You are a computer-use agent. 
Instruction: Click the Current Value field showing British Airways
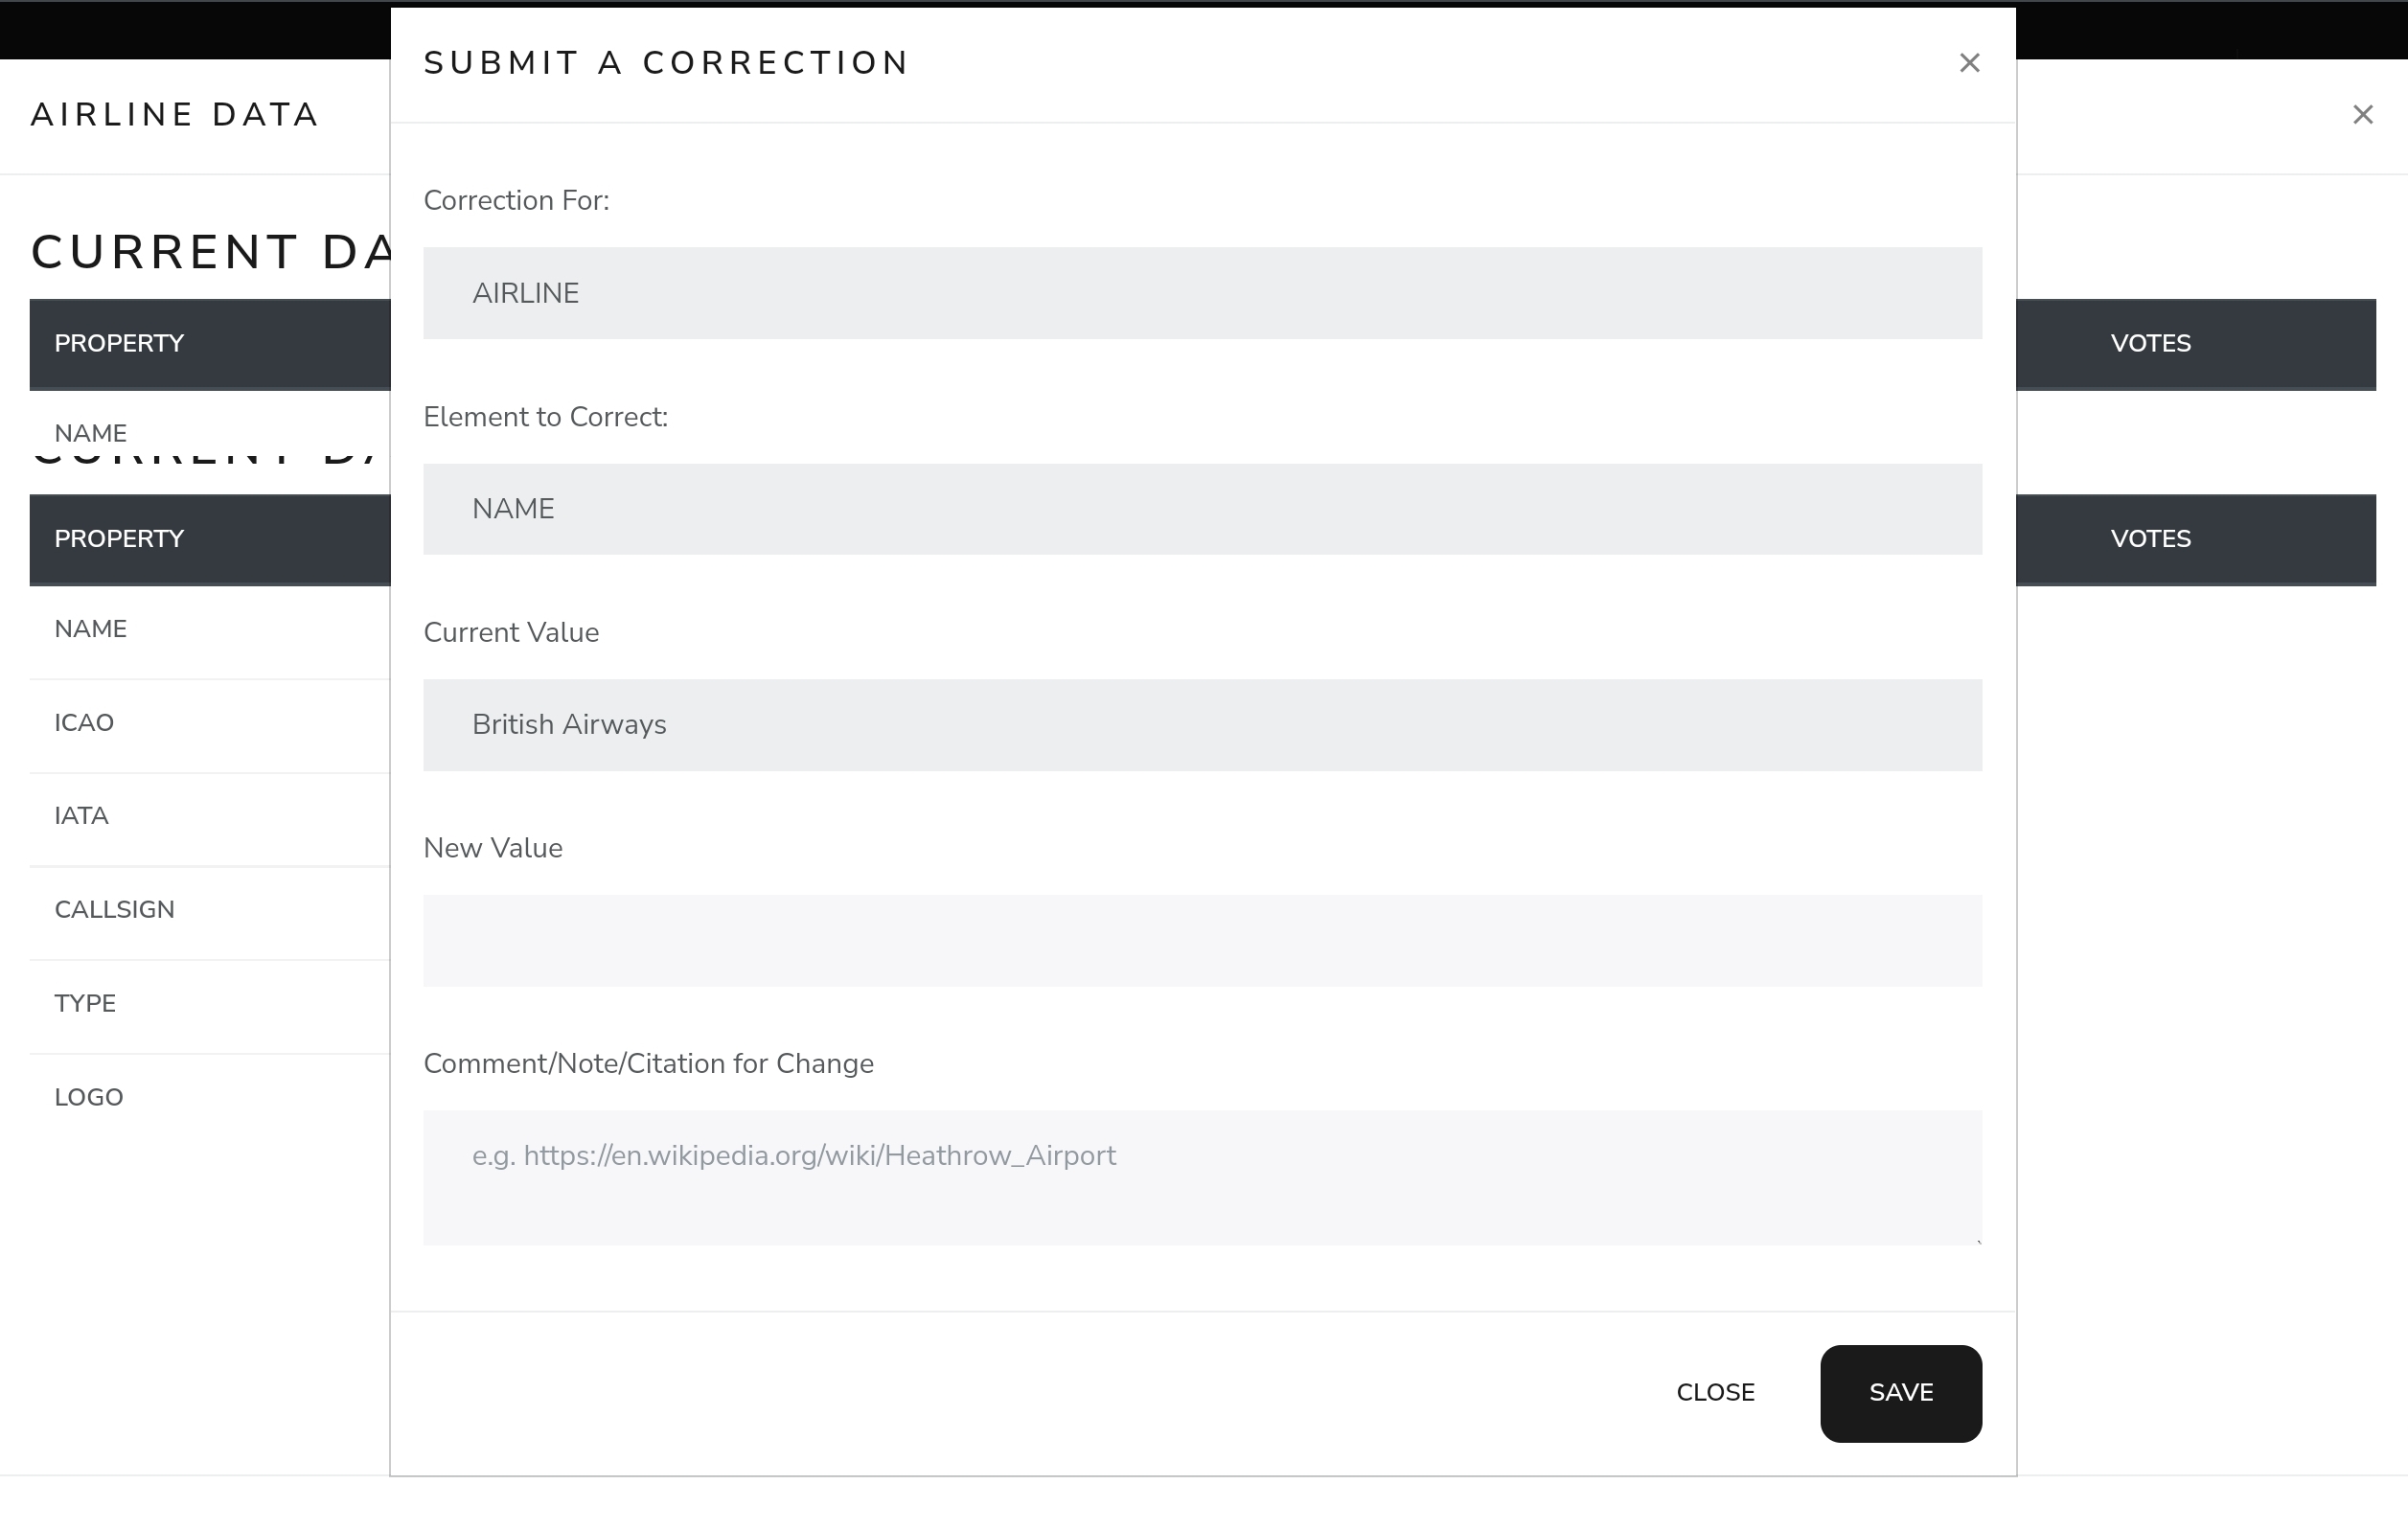coord(1202,725)
